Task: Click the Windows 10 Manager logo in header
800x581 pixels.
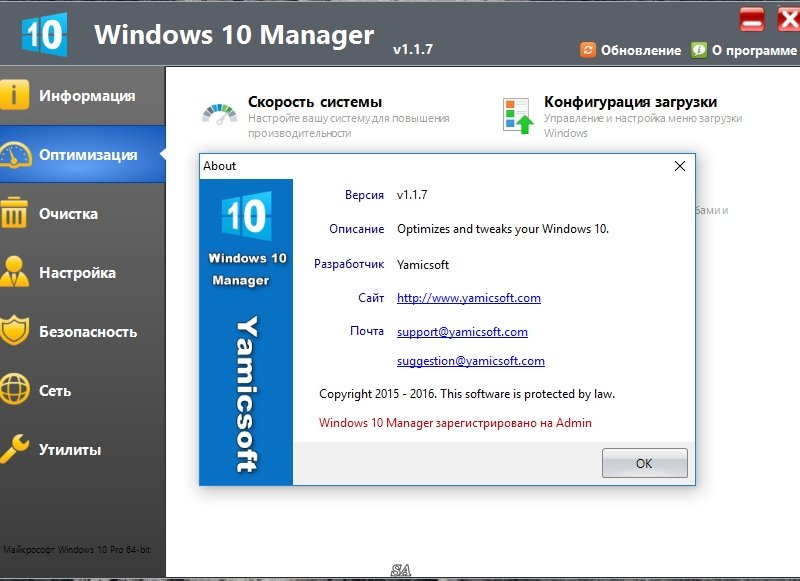Action: (44, 34)
